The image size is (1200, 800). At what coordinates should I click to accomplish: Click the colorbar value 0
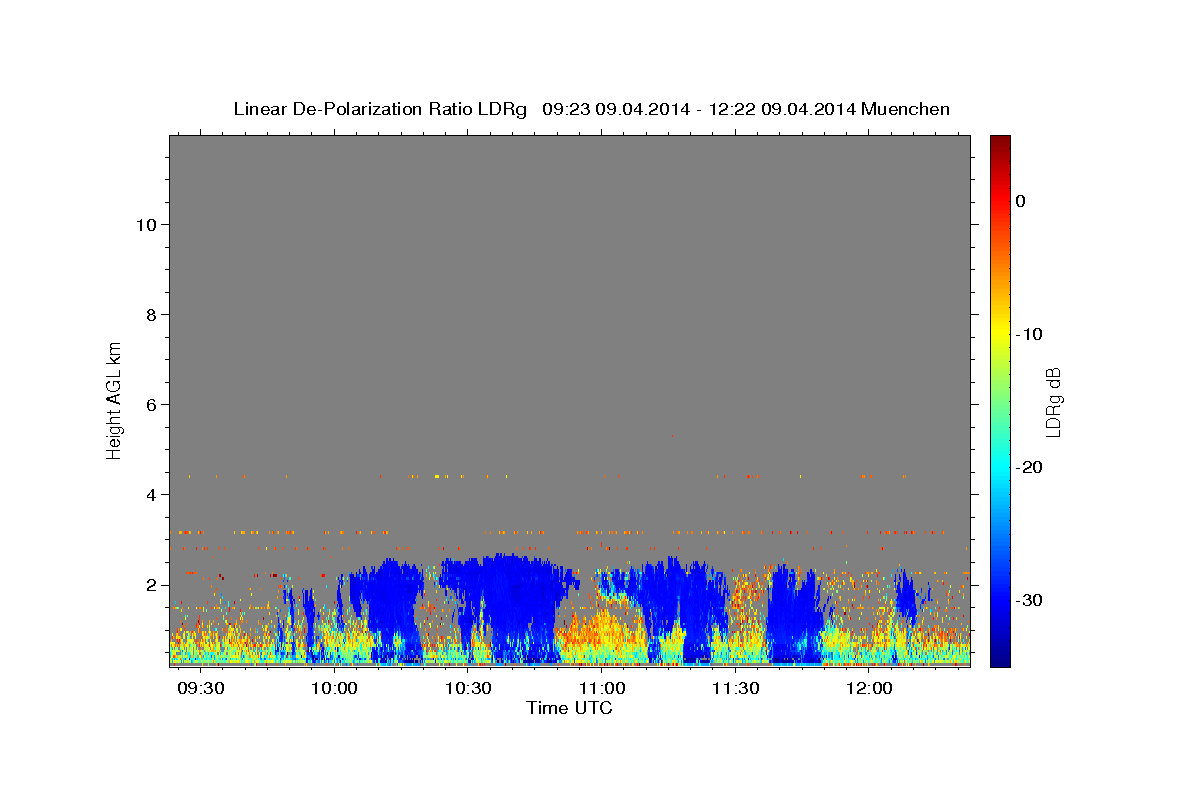coord(1021,201)
